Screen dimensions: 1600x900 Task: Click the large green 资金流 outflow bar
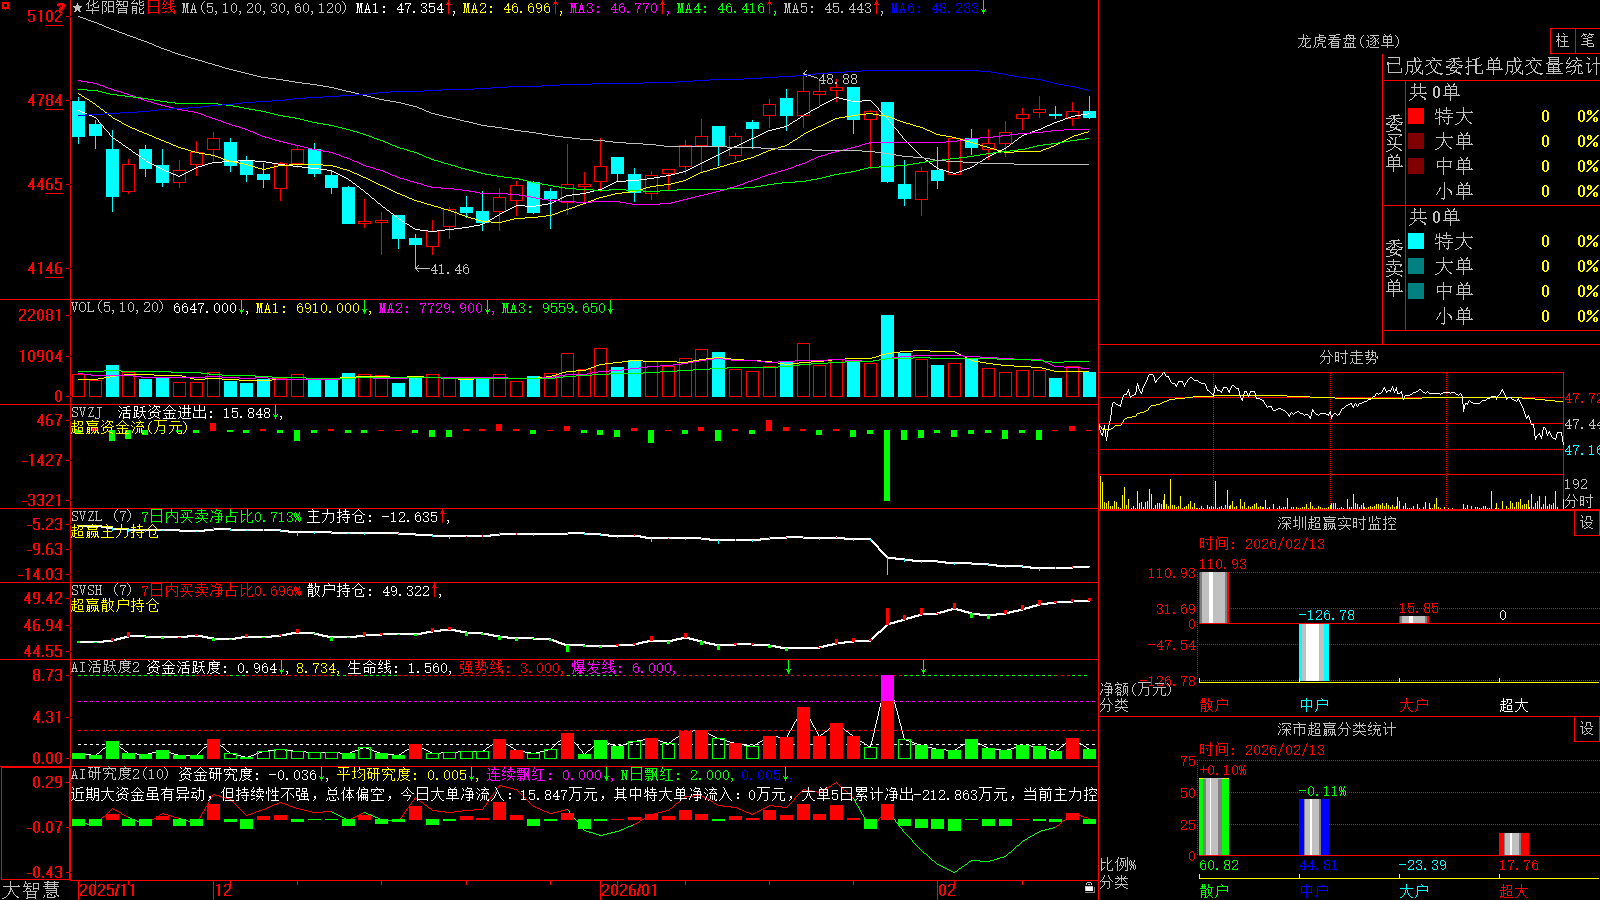point(887,466)
